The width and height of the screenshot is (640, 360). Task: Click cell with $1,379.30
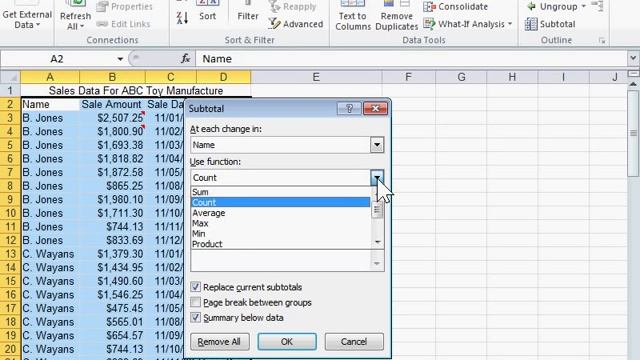pyautogui.click(x=112, y=254)
